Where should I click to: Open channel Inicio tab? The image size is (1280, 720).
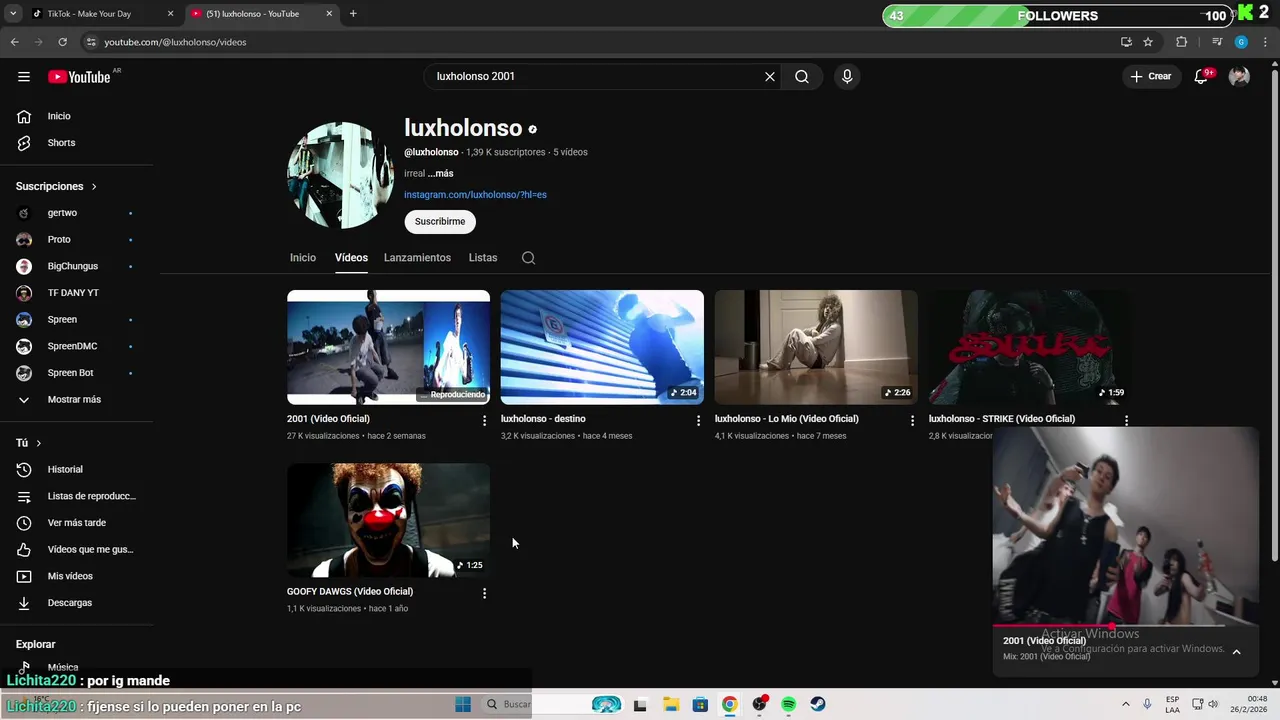click(x=303, y=258)
